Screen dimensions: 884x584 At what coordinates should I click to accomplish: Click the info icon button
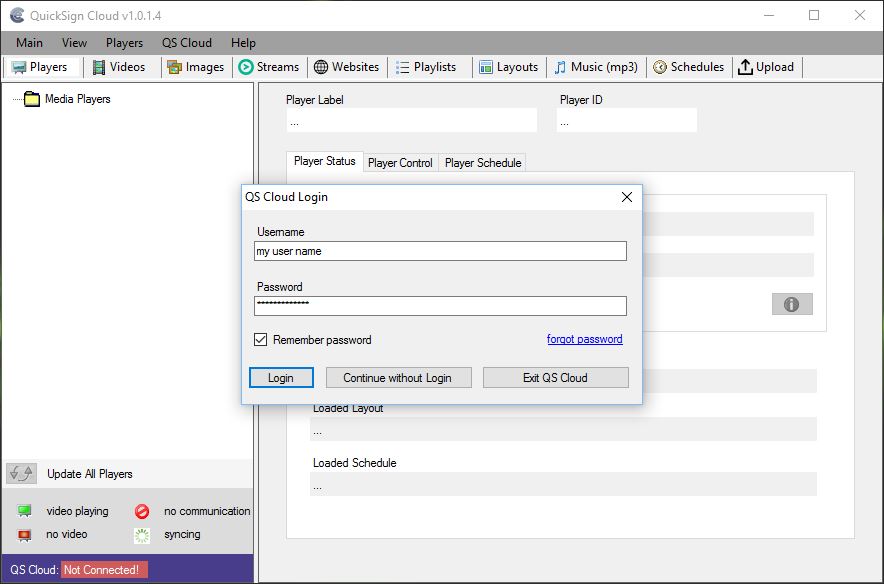pyautogui.click(x=792, y=304)
